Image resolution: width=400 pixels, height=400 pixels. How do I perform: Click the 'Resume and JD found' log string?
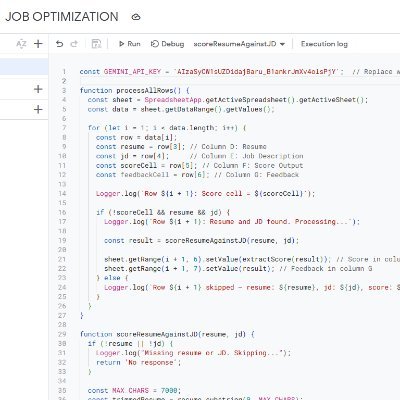point(250,222)
